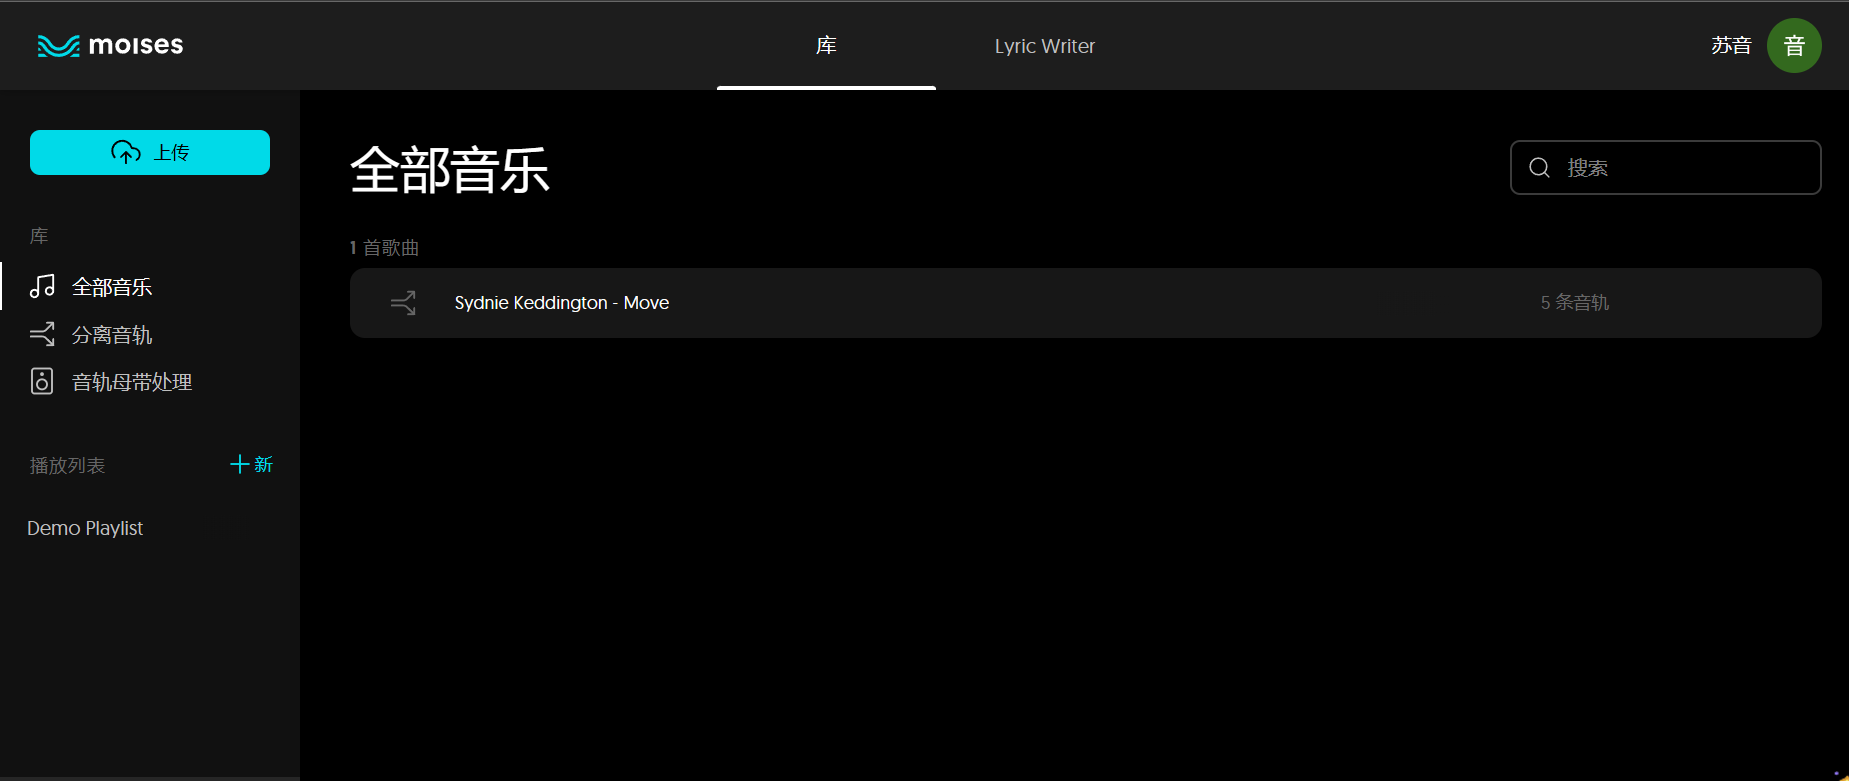Open the green 音 profile avatar
Image resolution: width=1849 pixels, height=781 pixels.
(1793, 46)
